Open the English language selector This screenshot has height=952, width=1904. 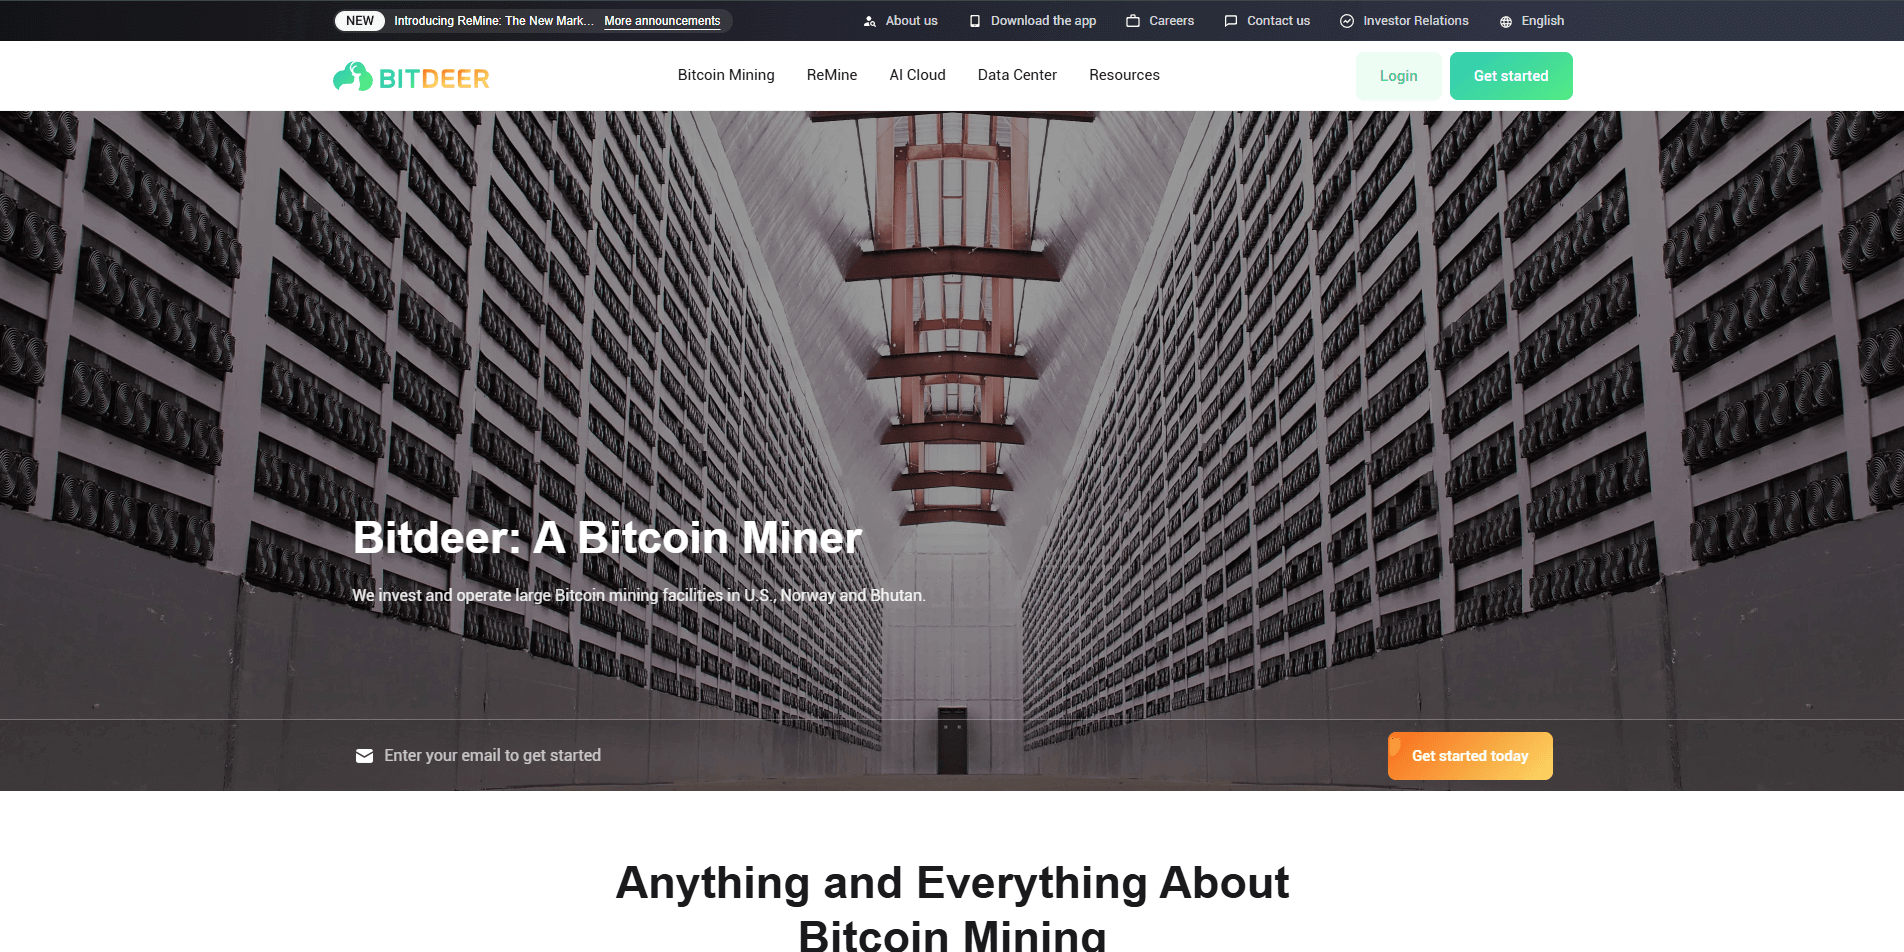(x=1532, y=21)
